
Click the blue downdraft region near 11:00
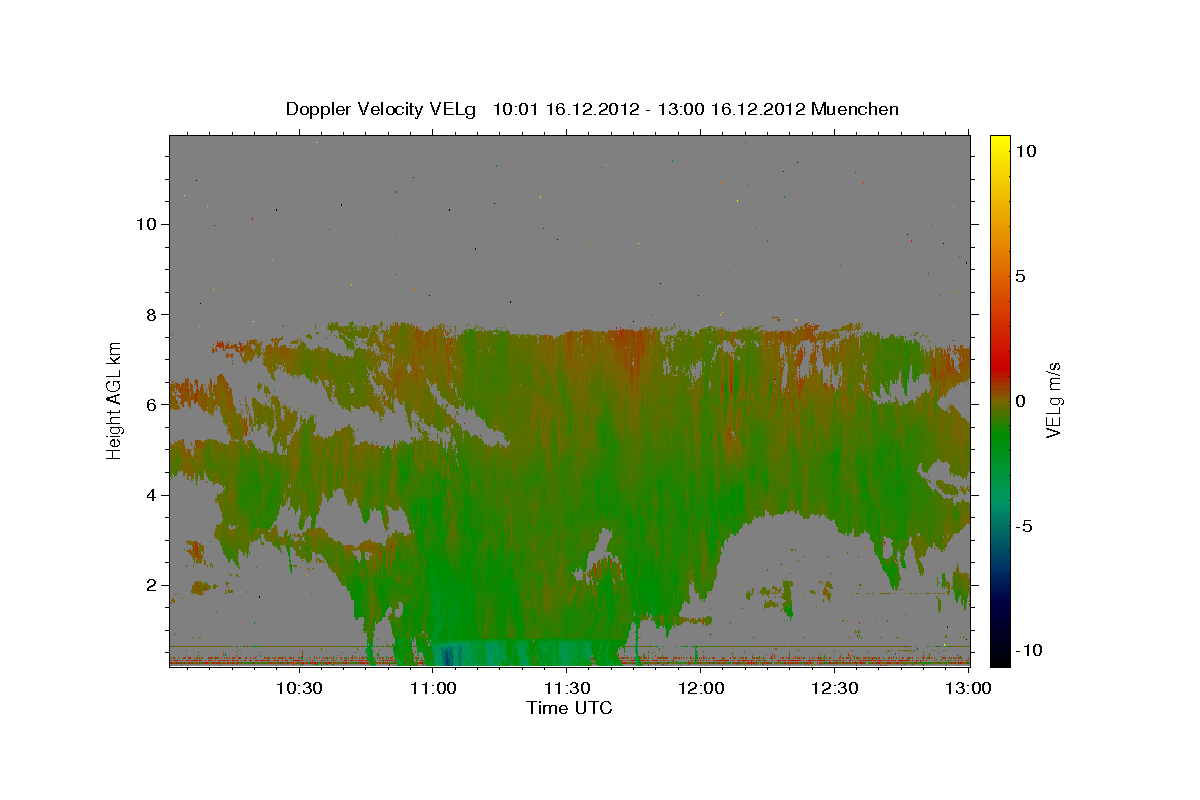[447, 654]
